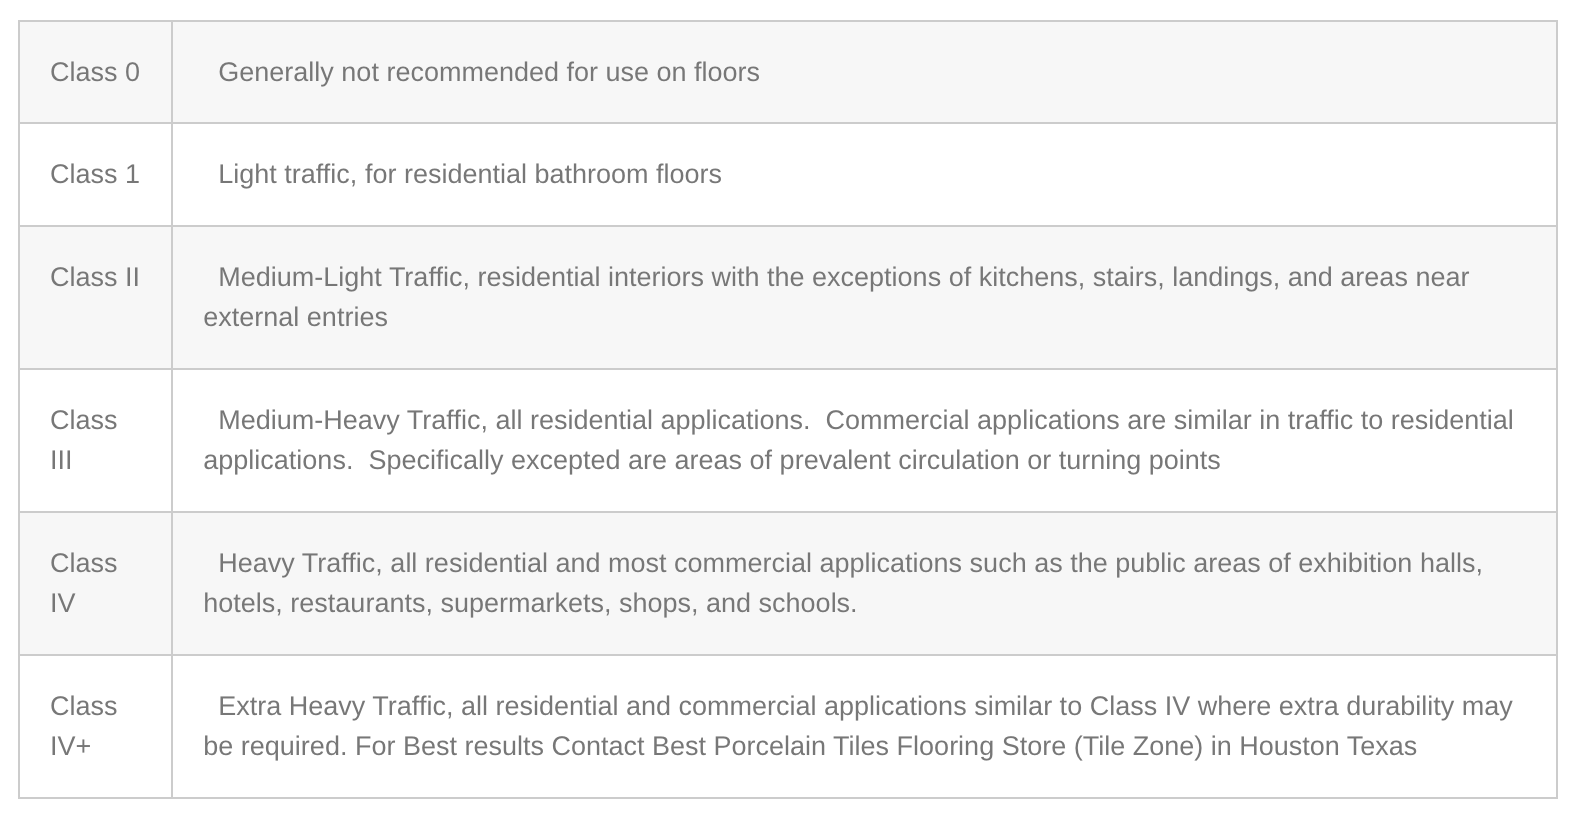The height and width of the screenshot is (818, 1580).
Task: Click the '(Tile Zone)' text
Action: point(1138,747)
